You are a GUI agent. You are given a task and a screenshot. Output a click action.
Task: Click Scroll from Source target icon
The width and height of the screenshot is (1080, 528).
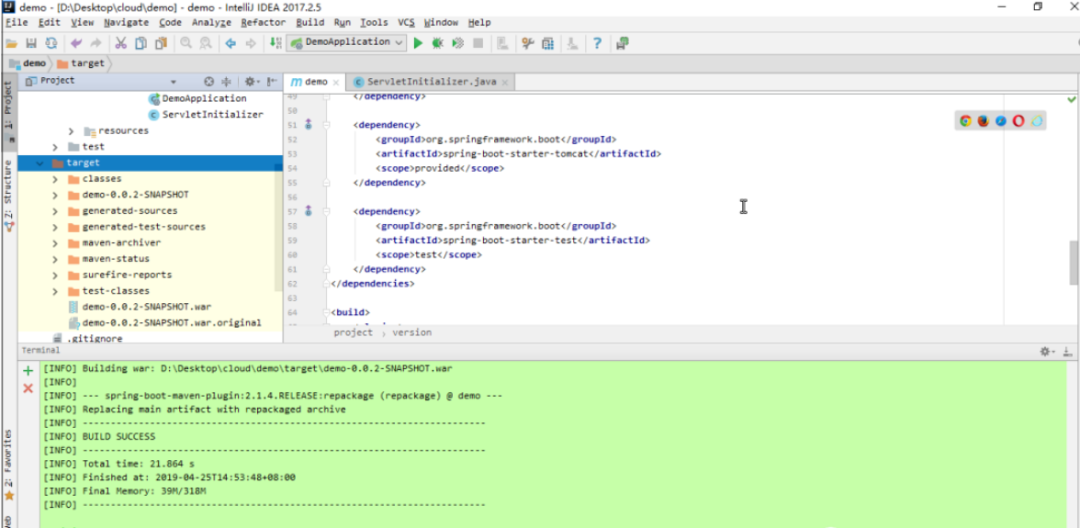[209, 81]
